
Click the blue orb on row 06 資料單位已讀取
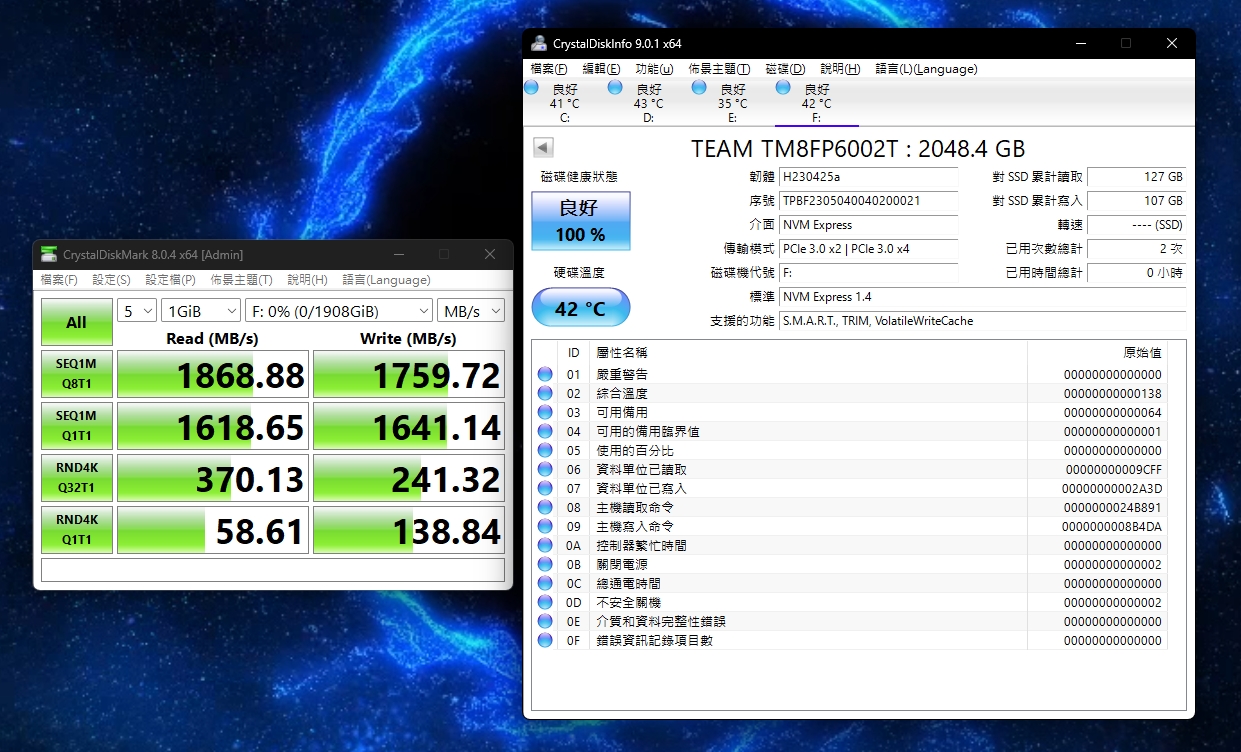tap(545, 469)
